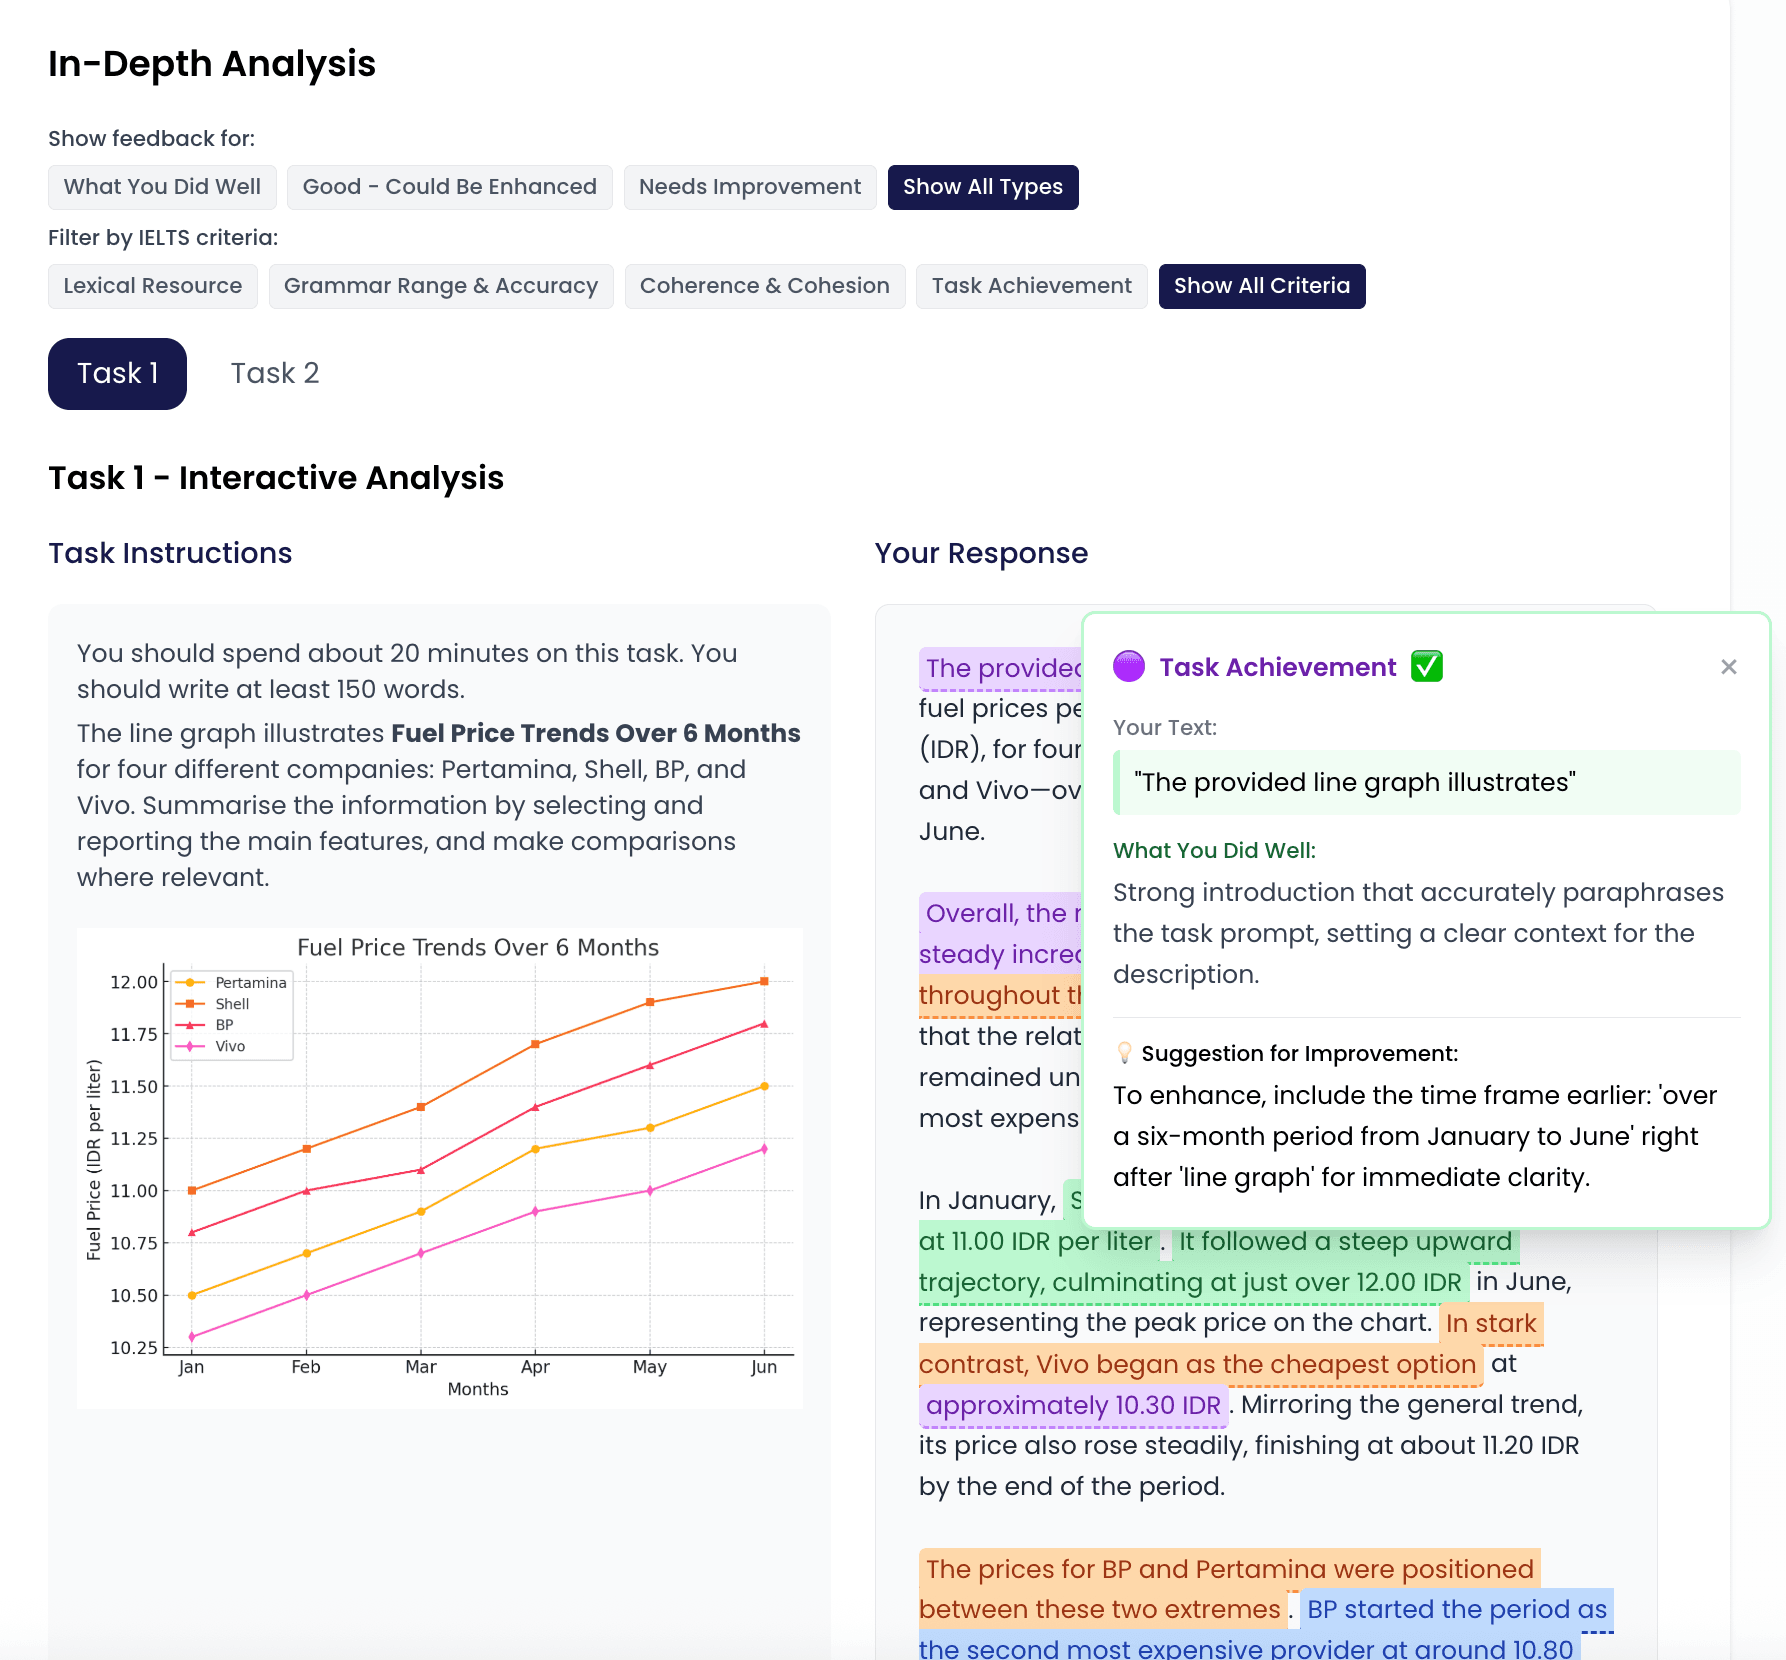Filter feedback by What You Did Well
This screenshot has width=1786, height=1660.
[x=162, y=187]
